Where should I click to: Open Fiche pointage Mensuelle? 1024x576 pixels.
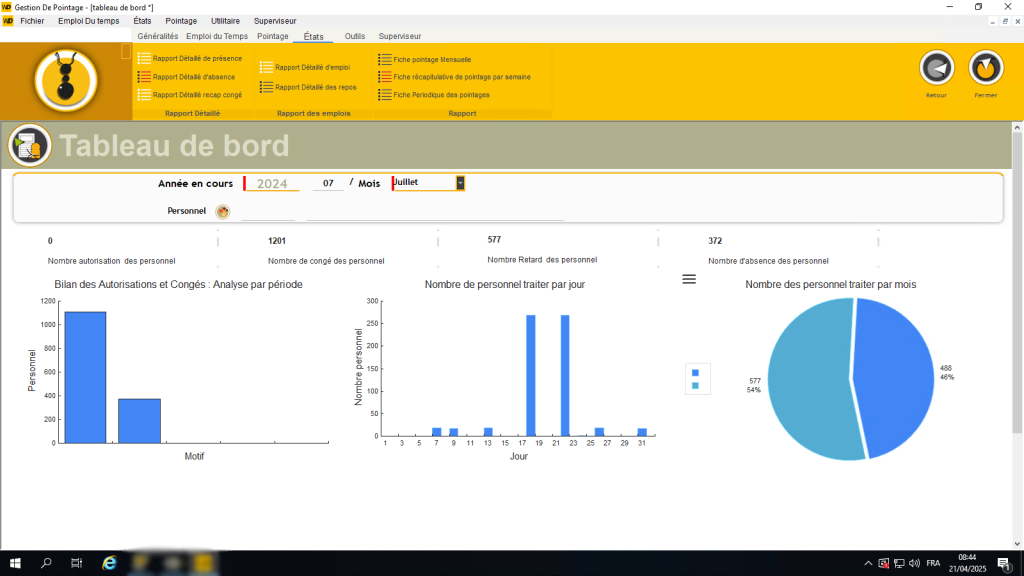430,58
